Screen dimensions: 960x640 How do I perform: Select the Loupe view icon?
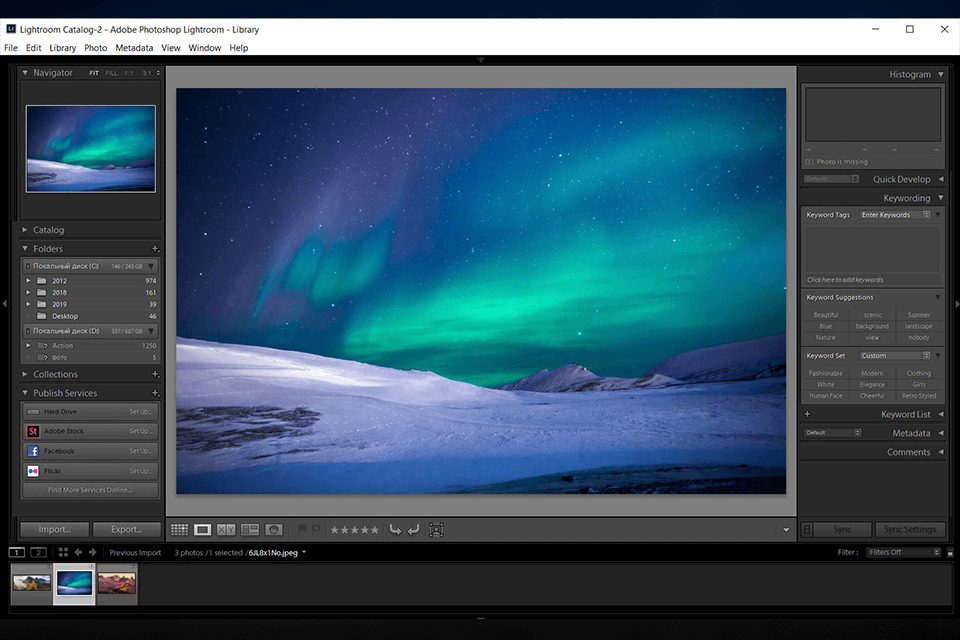[x=202, y=529]
